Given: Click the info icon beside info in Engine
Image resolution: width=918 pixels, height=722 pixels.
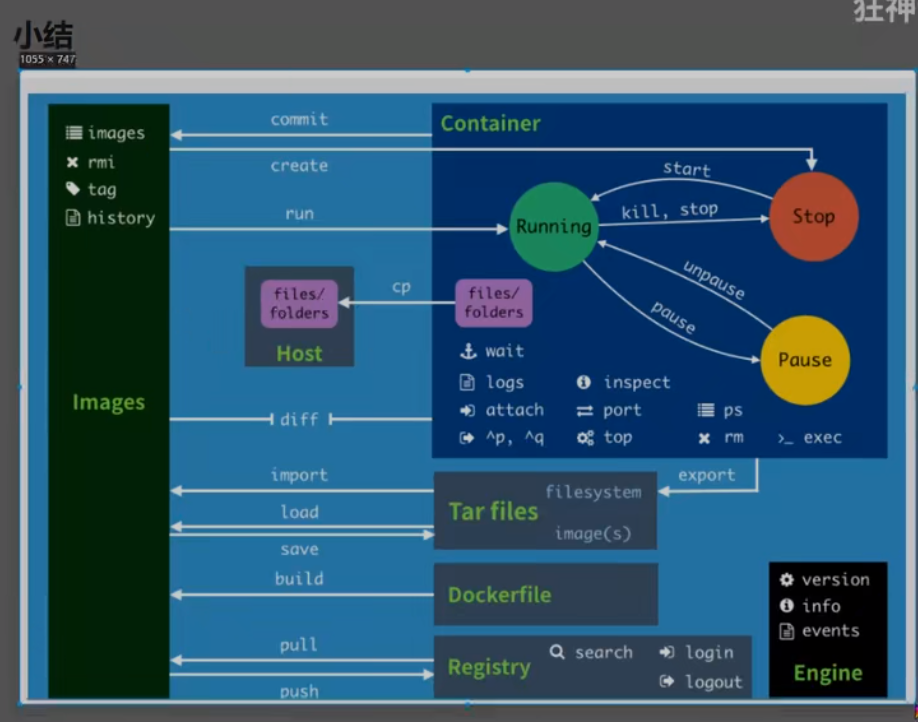Looking at the screenshot, I should [x=787, y=605].
